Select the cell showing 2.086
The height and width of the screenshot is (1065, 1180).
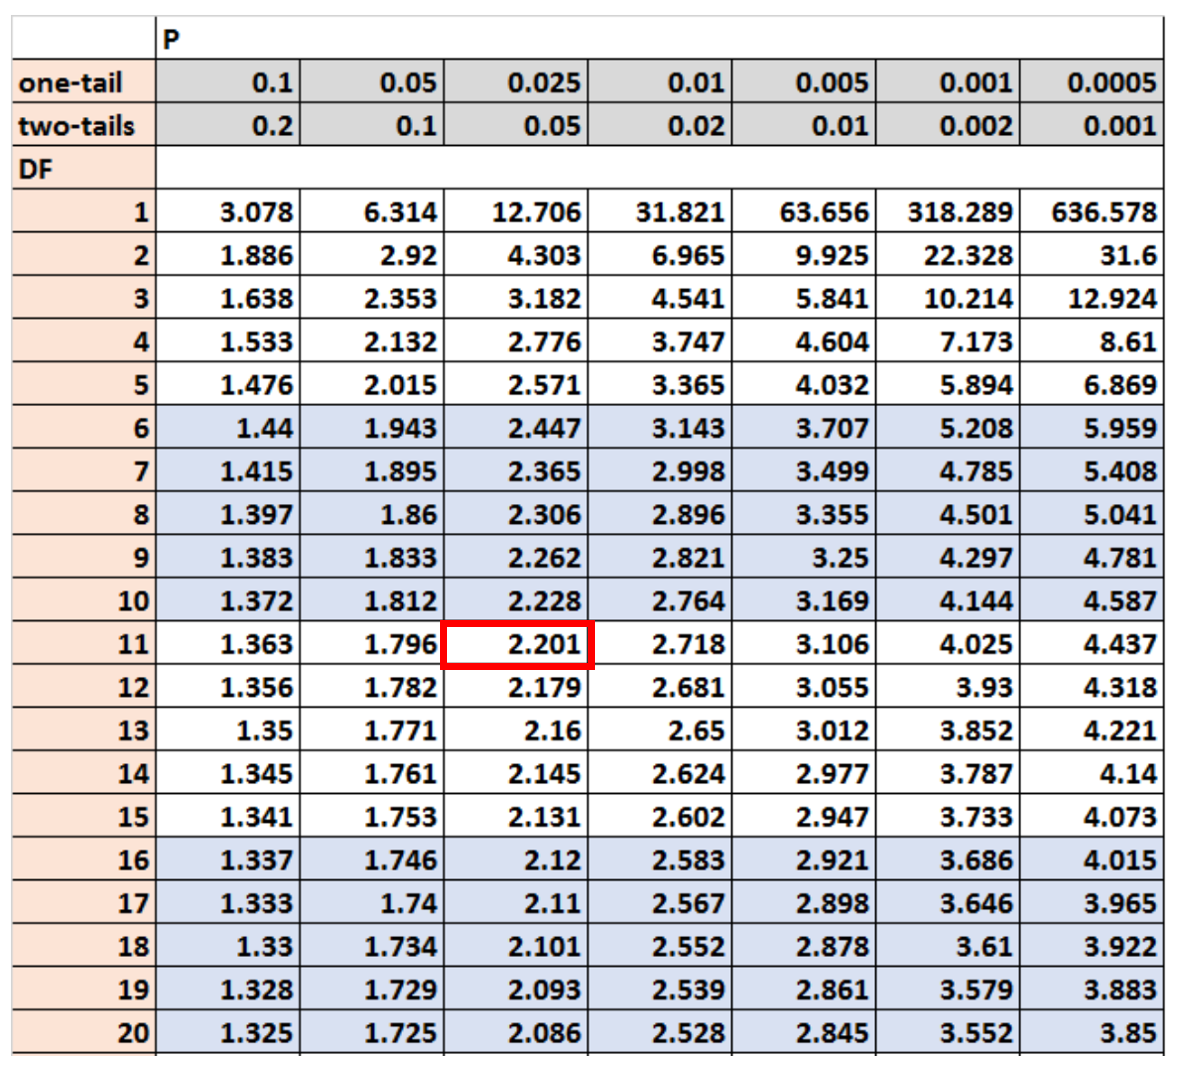[517, 1032]
